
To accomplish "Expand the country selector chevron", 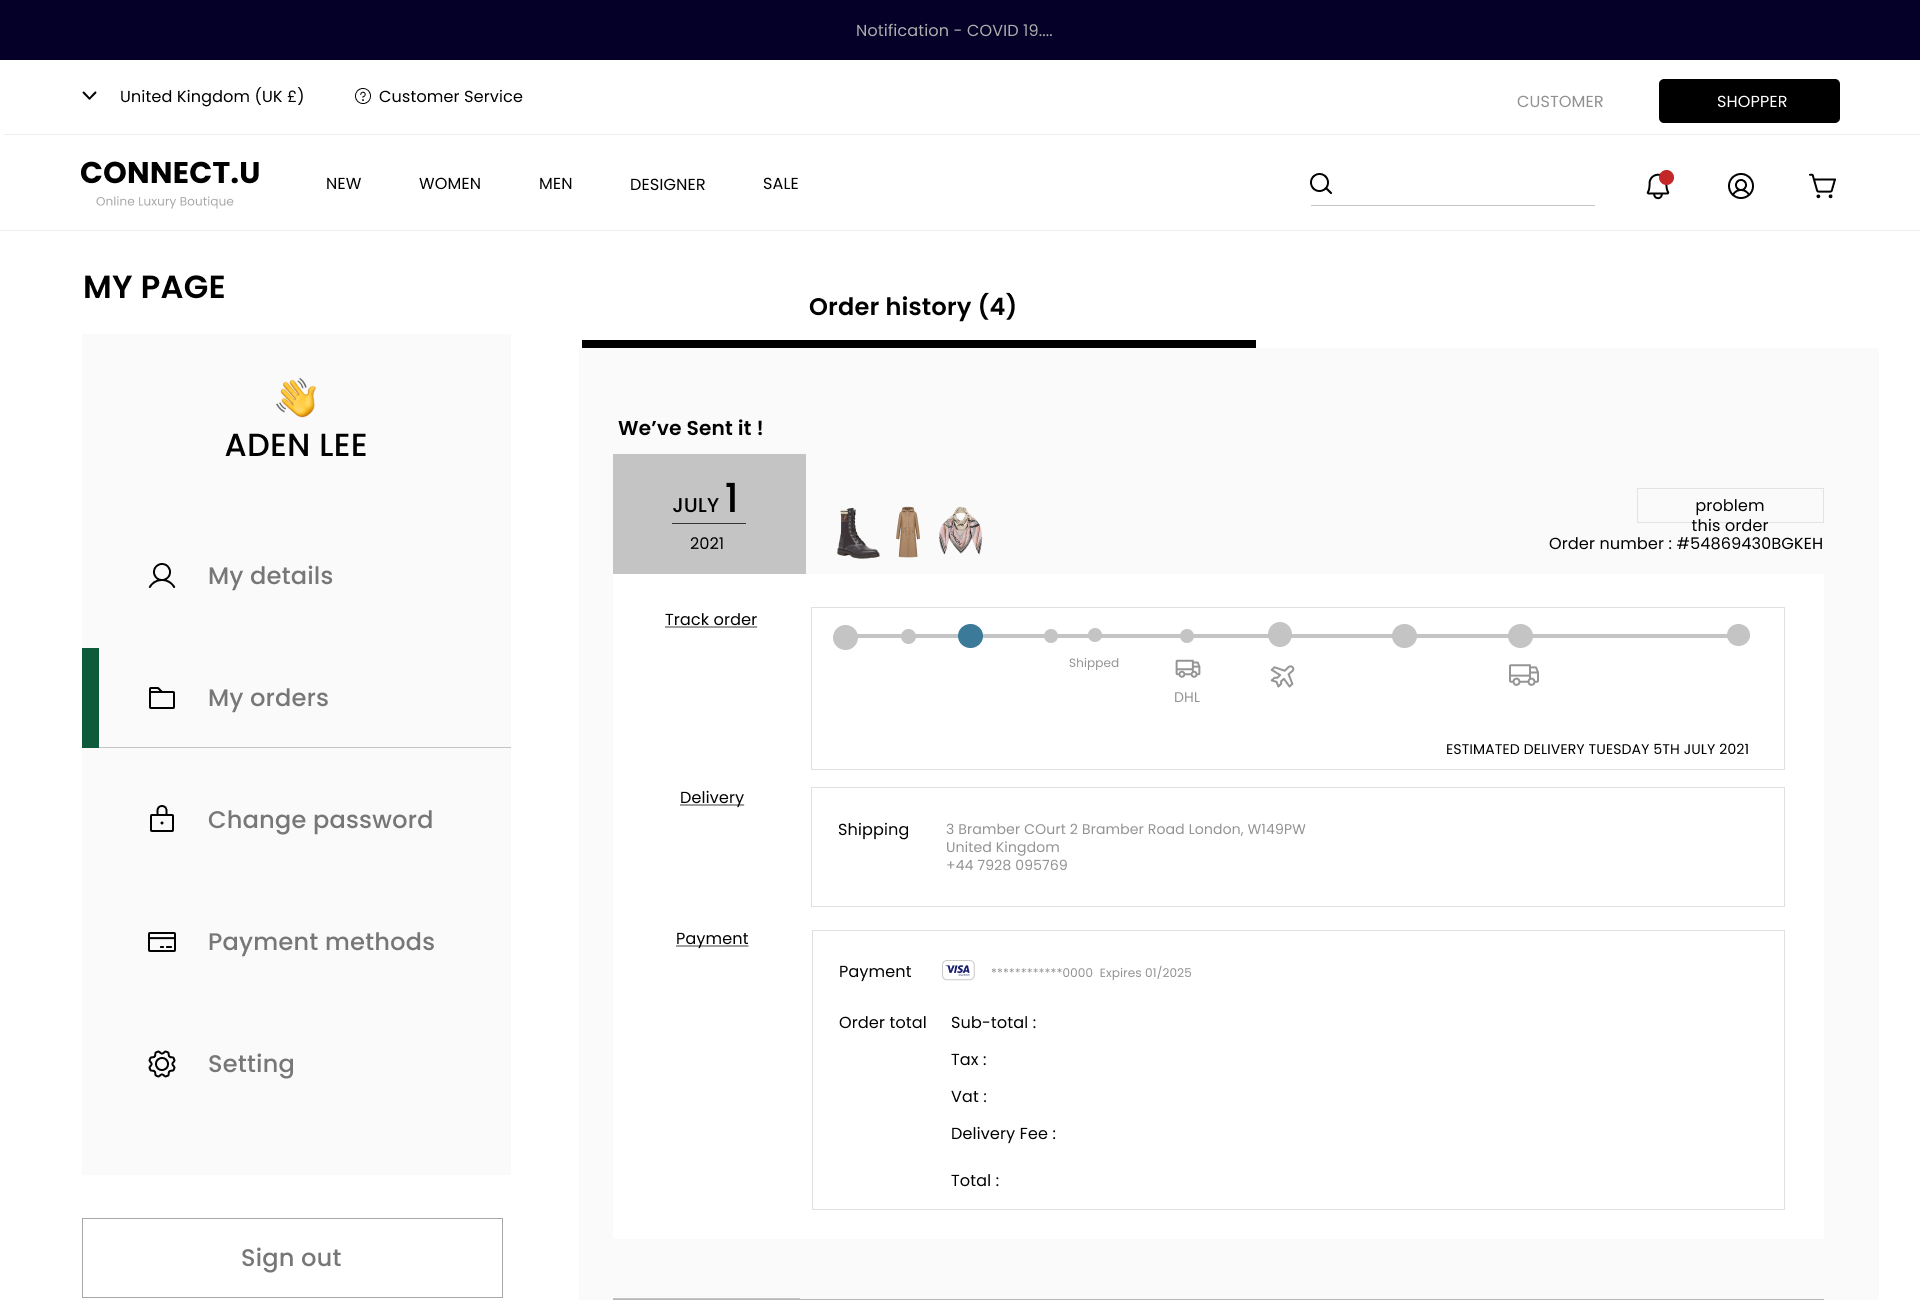I will [x=89, y=96].
